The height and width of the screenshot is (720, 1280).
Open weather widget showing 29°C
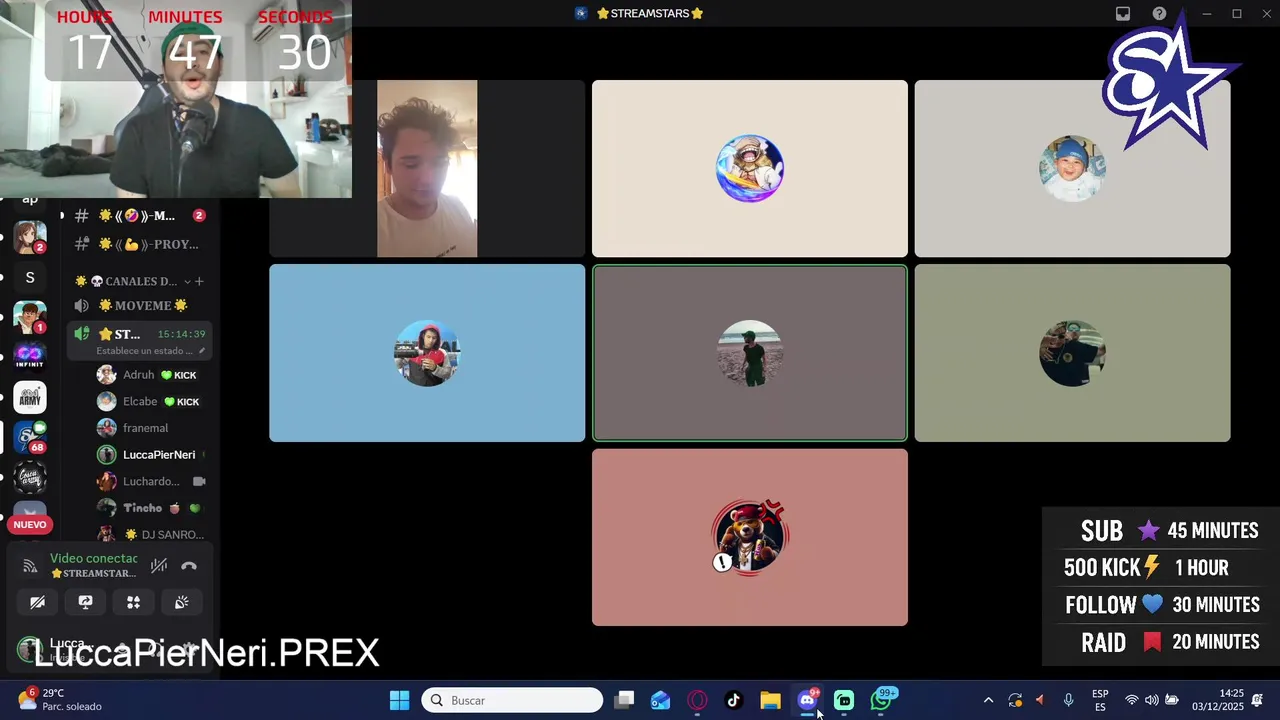tap(60, 700)
